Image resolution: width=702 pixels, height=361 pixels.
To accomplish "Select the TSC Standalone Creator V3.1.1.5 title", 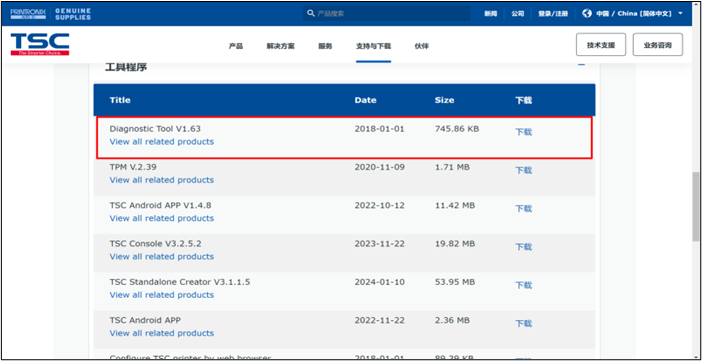I will (180, 282).
